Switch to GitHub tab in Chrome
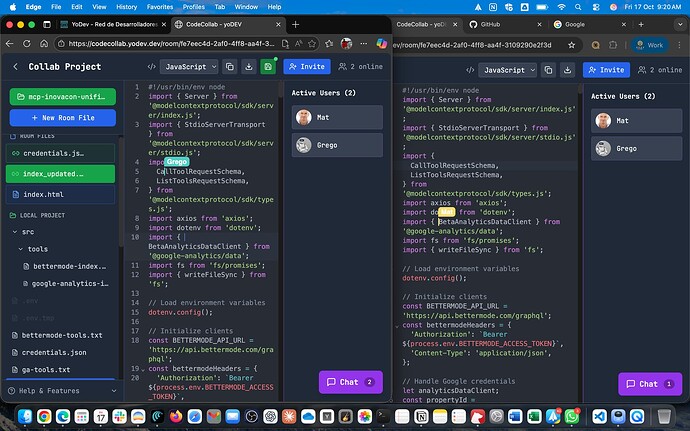 pos(504,24)
